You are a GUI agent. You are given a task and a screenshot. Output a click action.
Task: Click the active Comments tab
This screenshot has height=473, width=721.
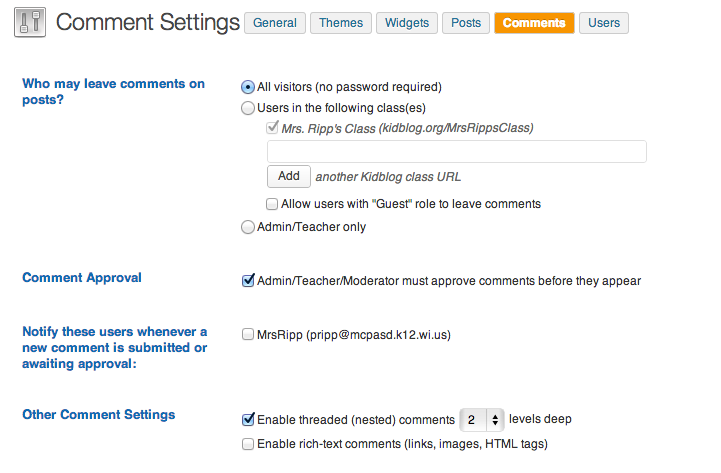(534, 23)
